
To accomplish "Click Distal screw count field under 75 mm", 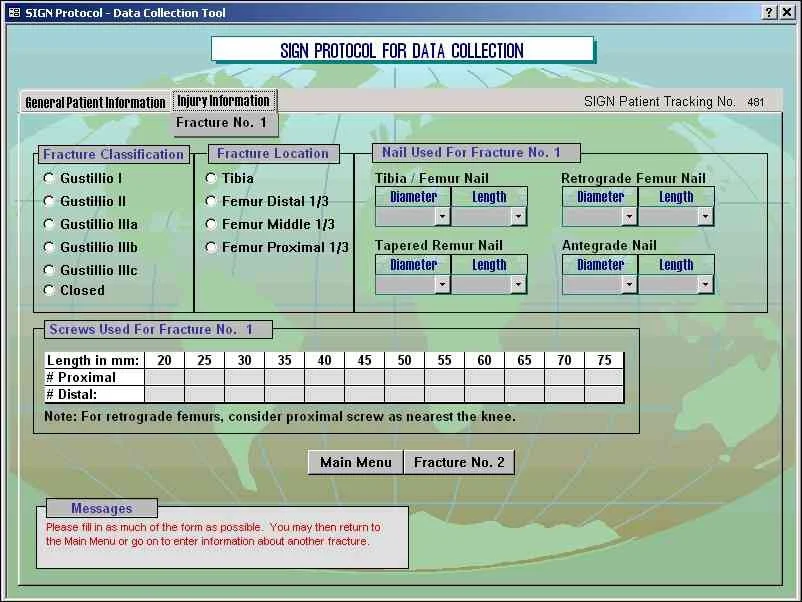I will (604, 394).
